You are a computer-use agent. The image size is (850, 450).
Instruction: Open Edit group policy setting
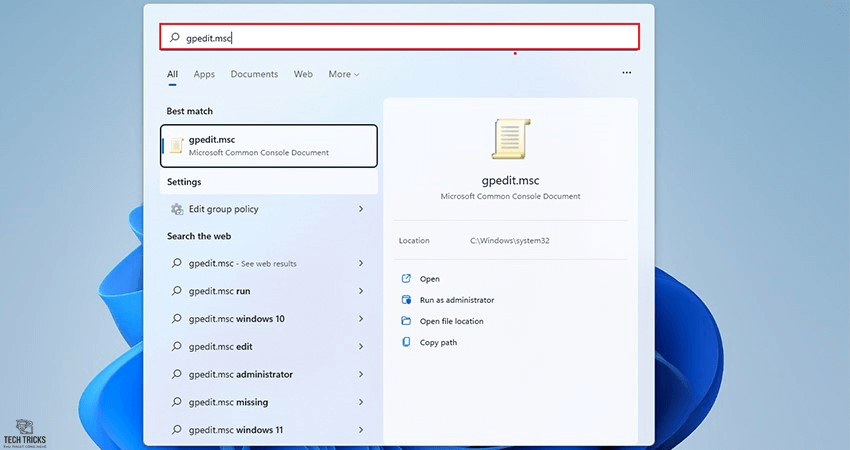[268, 209]
